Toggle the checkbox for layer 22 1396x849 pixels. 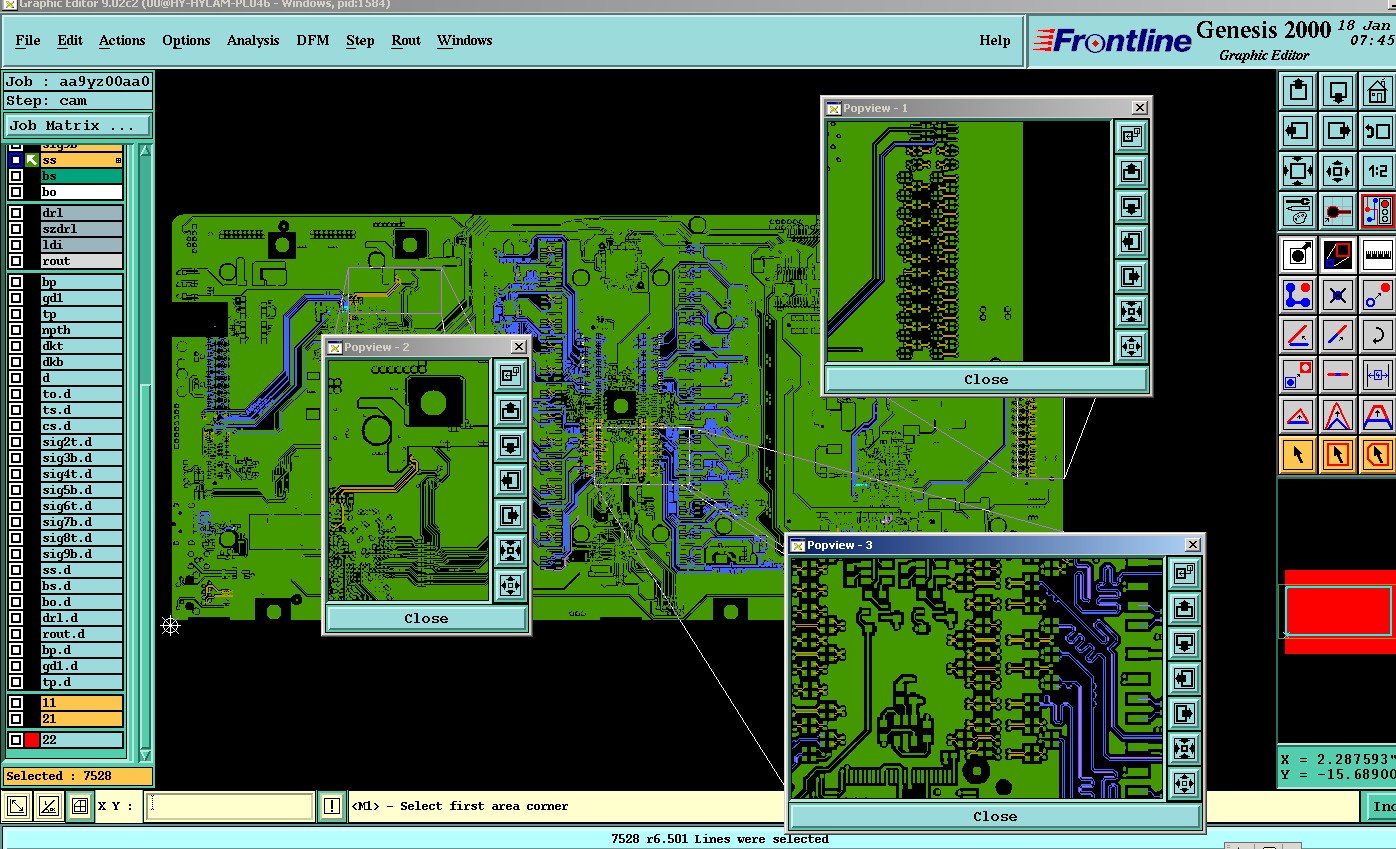[x=16, y=740]
